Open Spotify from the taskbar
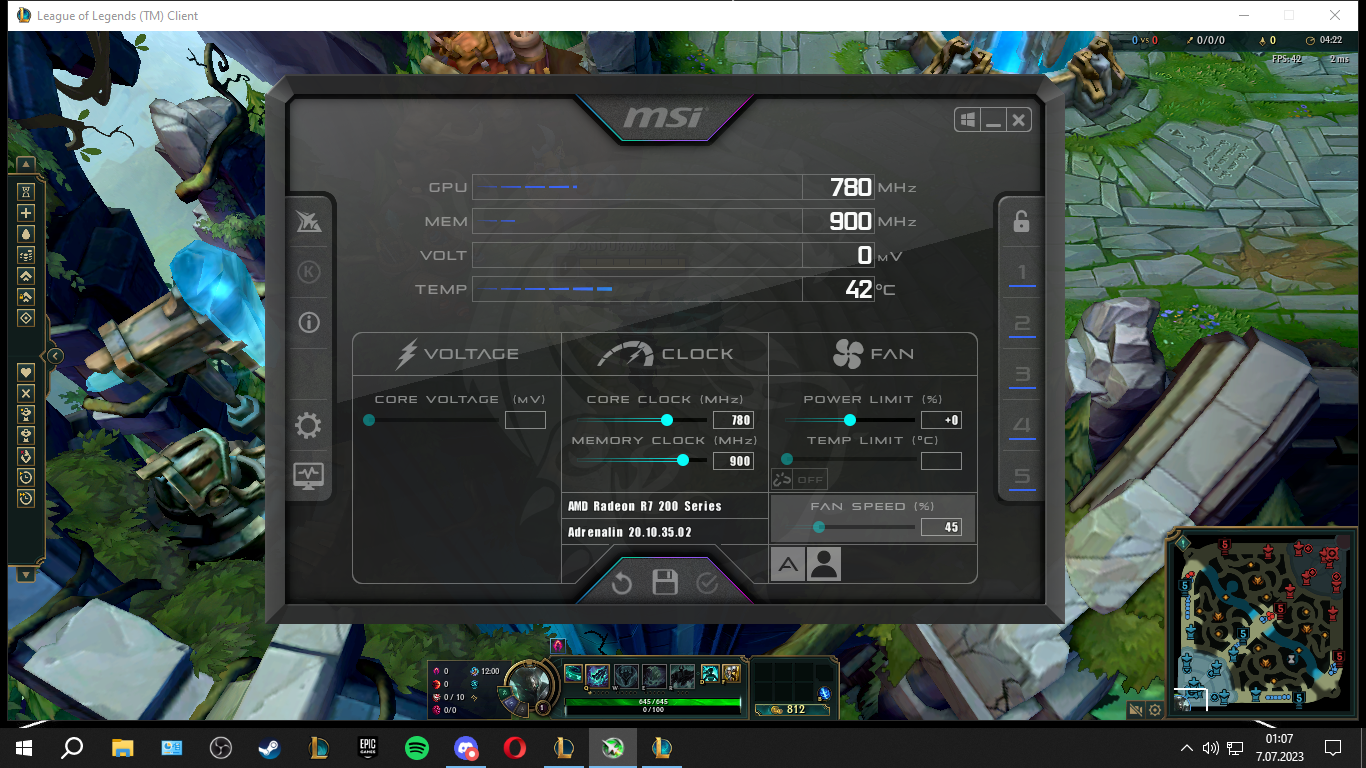Screen dimensions: 1366x768 417,747
